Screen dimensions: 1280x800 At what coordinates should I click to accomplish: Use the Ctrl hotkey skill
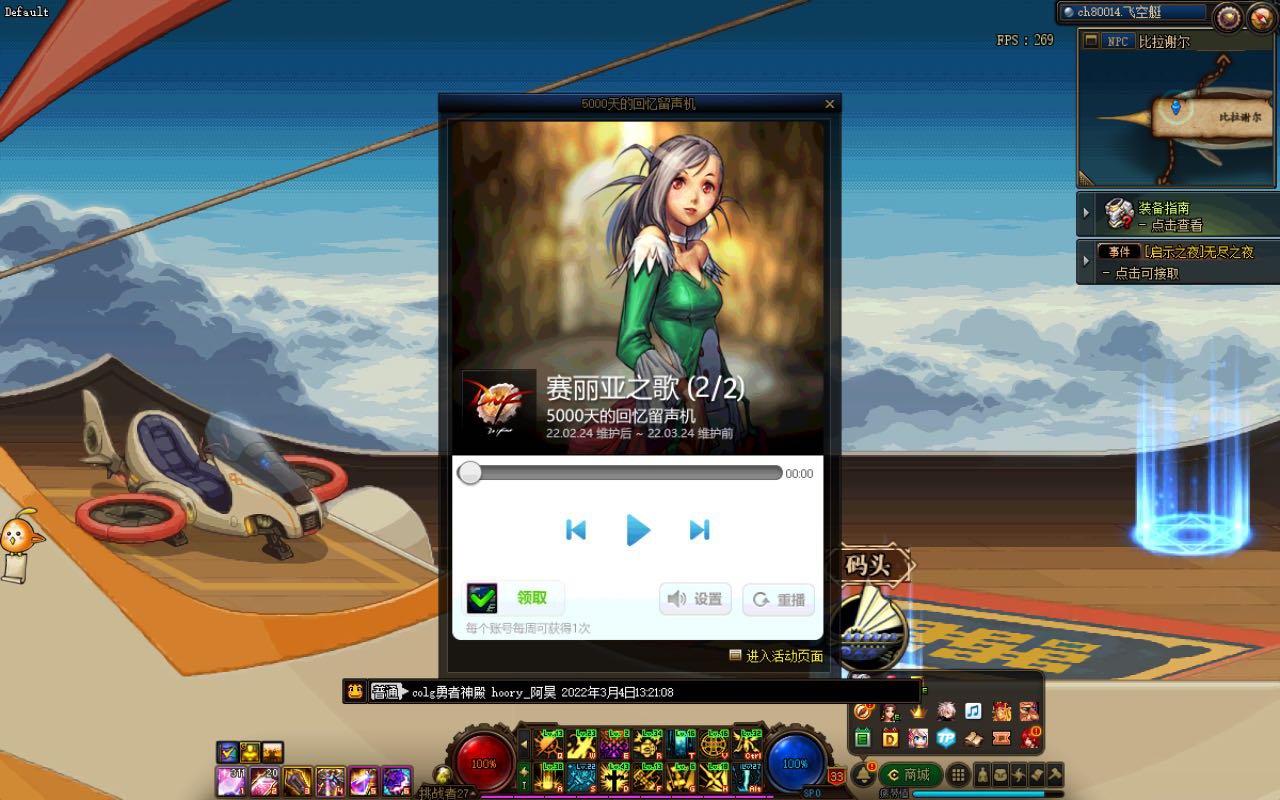pos(748,744)
